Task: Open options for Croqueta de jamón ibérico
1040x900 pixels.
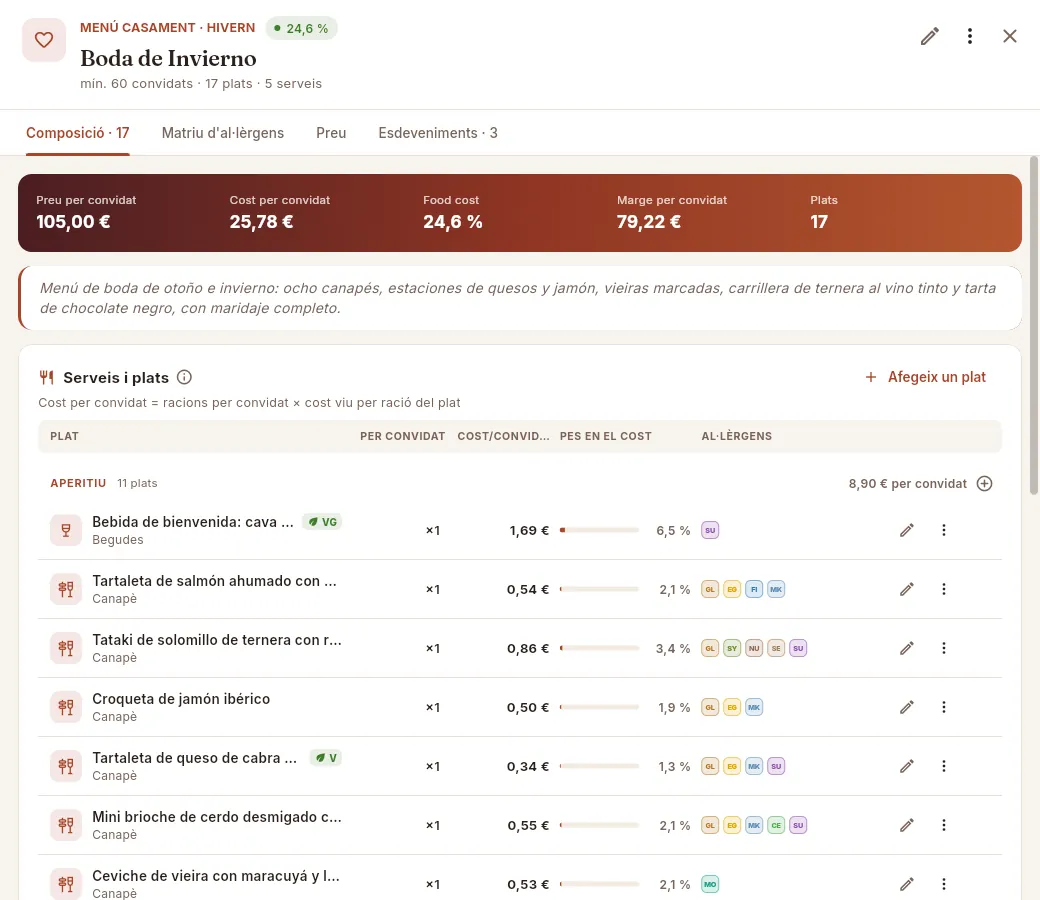Action: click(944, 707)
